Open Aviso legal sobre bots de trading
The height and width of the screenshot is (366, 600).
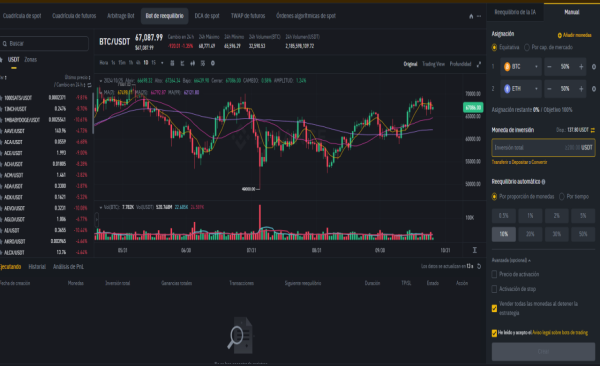click(x=560, y=333)
